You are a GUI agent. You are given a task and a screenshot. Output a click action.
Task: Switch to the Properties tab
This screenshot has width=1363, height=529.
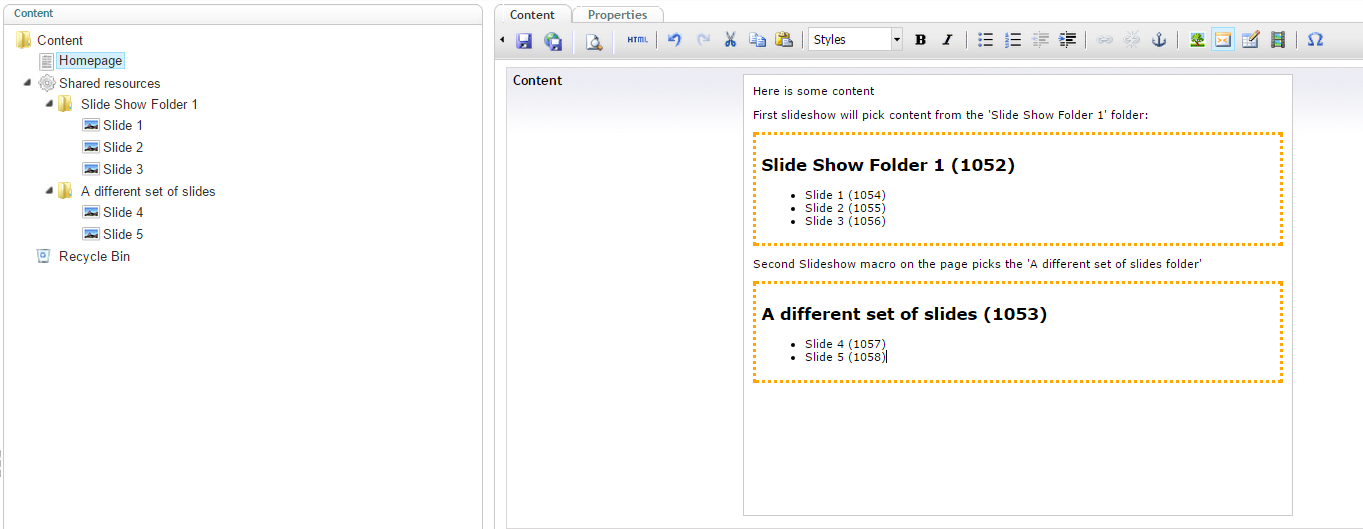[x=617, y=15]
